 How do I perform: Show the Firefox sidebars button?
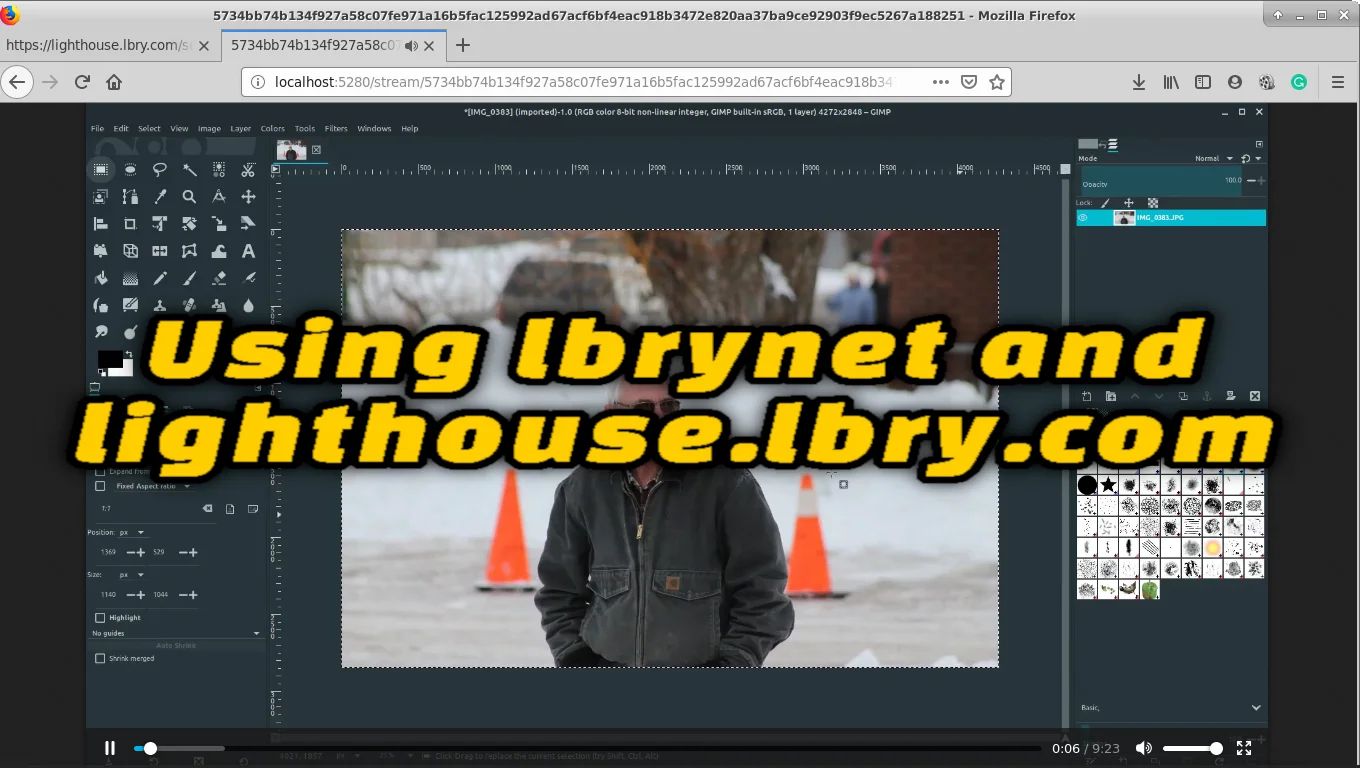[x=1203, y=82]
